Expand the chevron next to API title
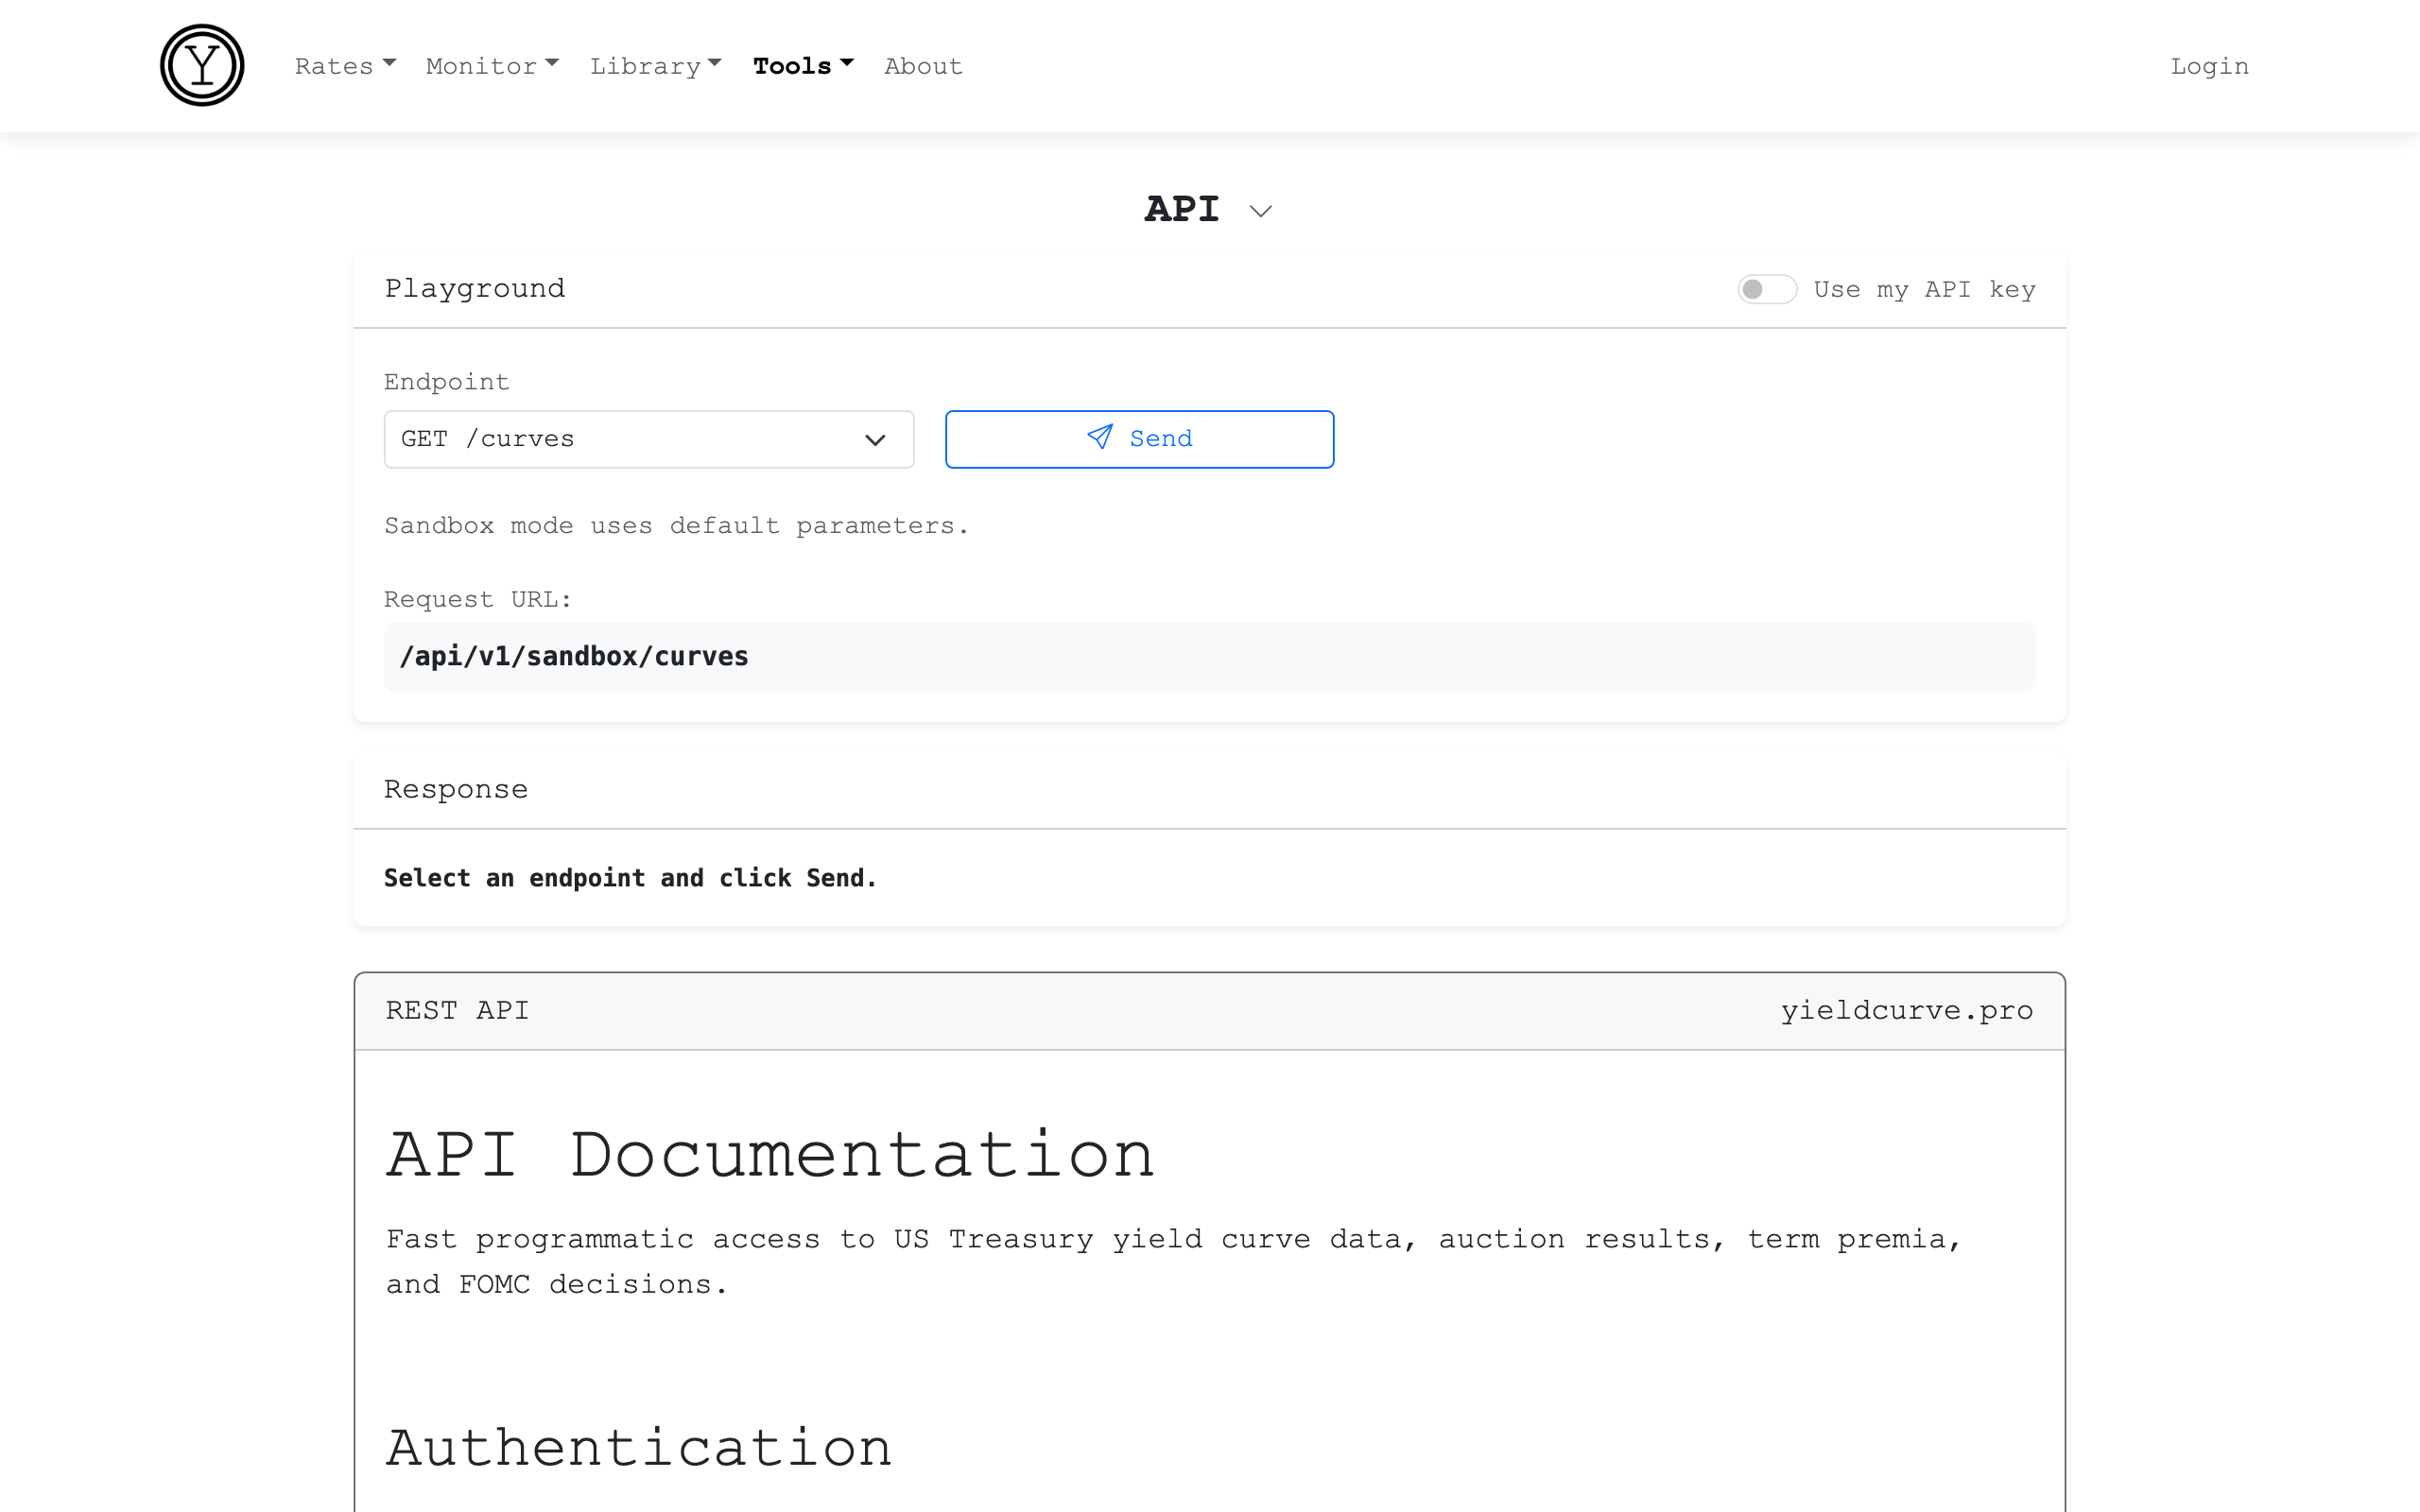 pos(1260,211)
